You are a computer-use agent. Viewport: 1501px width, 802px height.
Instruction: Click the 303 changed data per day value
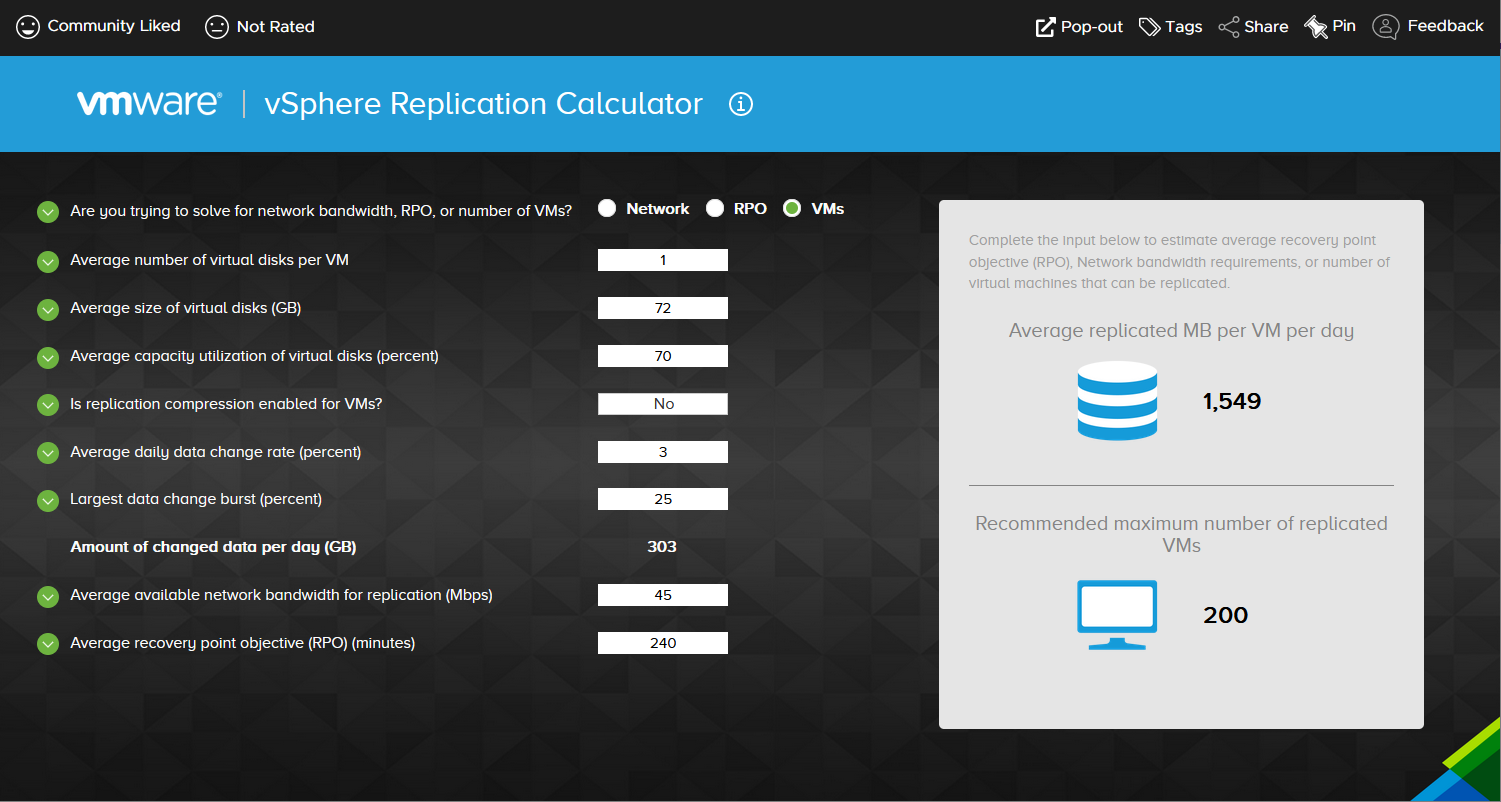point(662,547)
